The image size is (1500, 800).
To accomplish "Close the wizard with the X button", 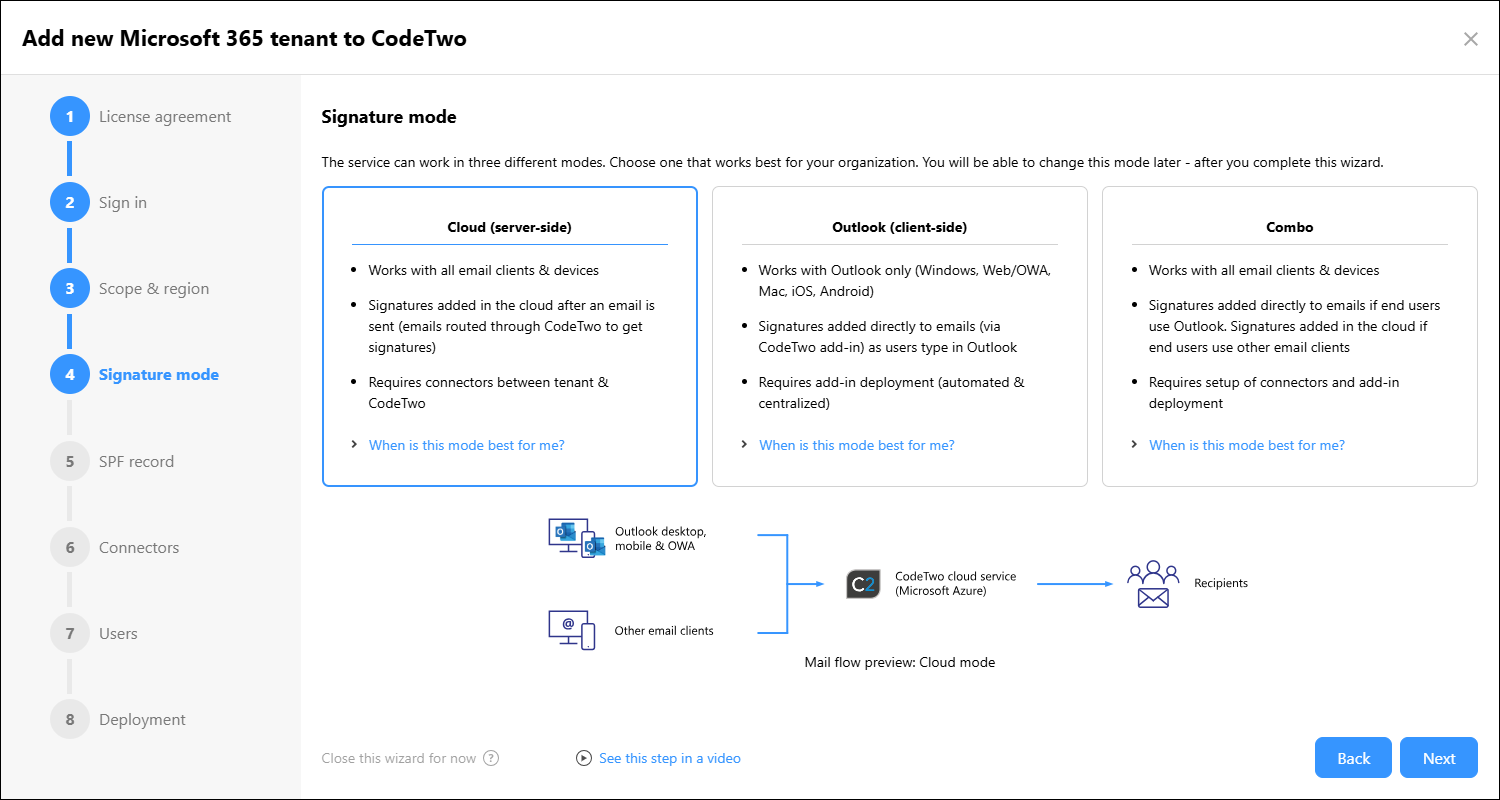I will point(1470,39).
